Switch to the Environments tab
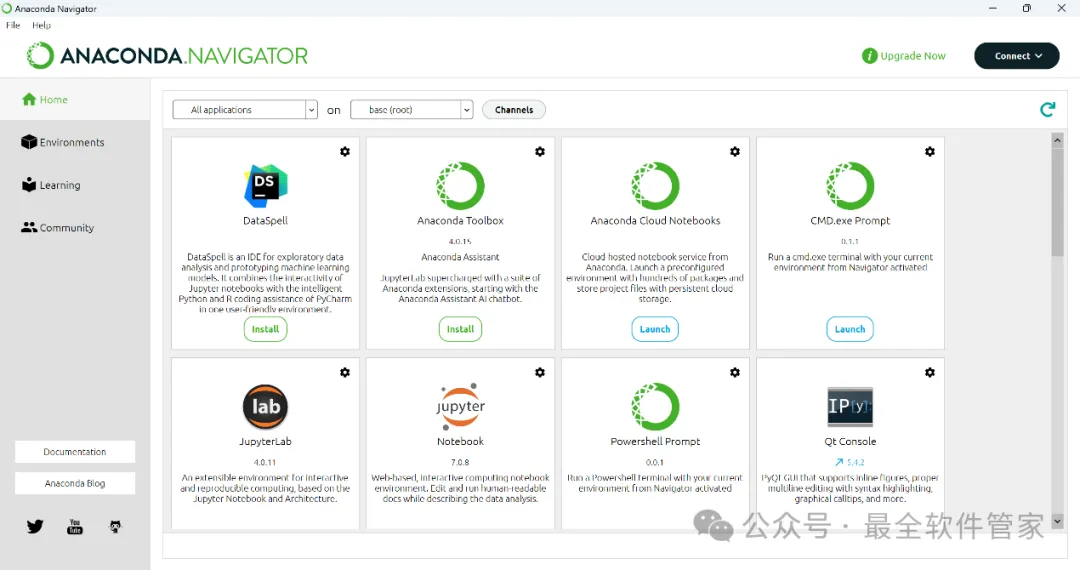The width and height of the screenshot is (1080, 570). (x=74, y=142)
